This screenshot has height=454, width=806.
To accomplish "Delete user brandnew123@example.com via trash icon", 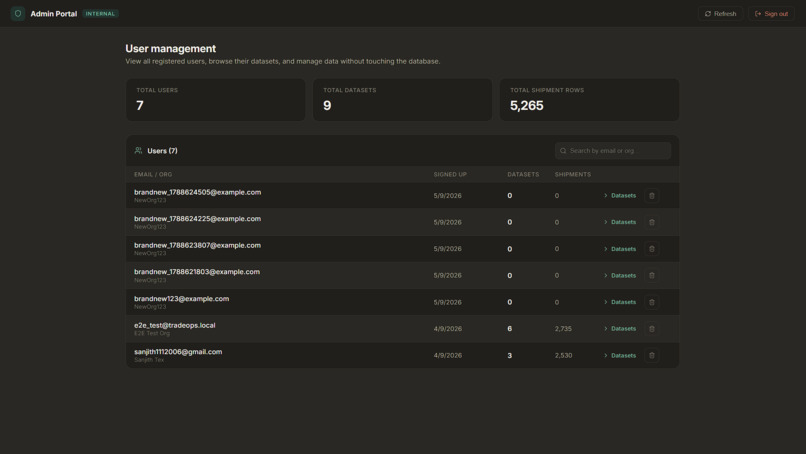I will click(652, 302).
